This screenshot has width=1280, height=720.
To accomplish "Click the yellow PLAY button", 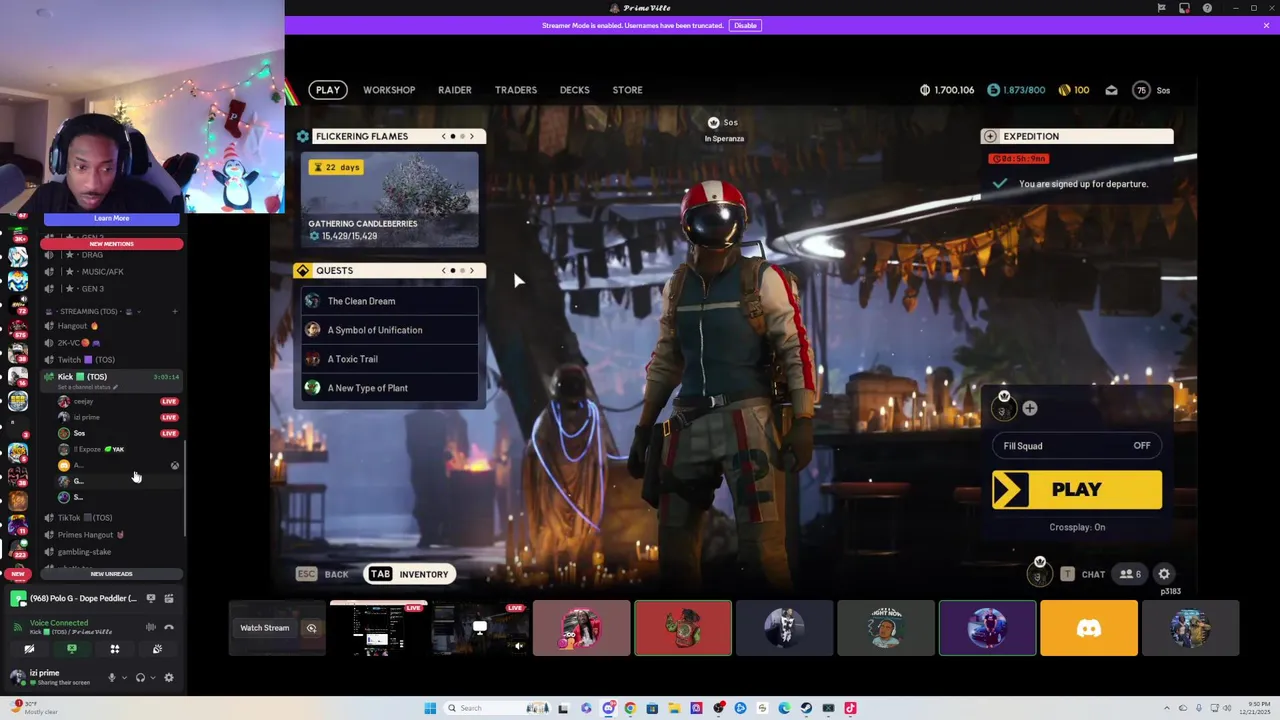I will pos(1077,490).
